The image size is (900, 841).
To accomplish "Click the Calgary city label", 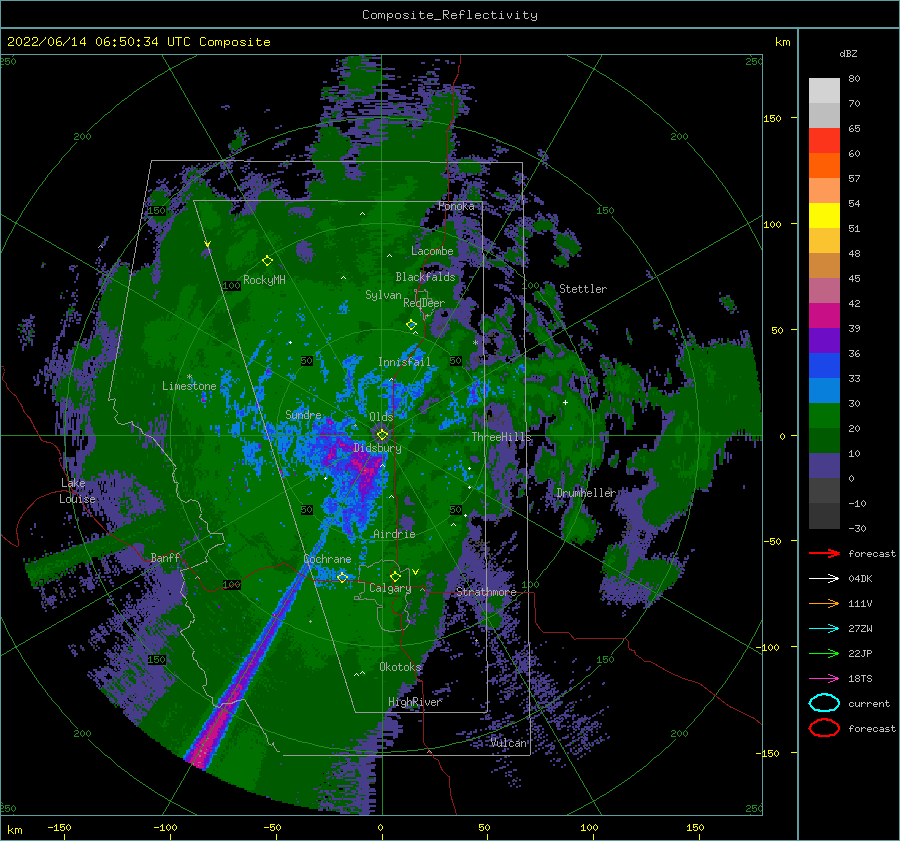I will click(x=390, y=588).
